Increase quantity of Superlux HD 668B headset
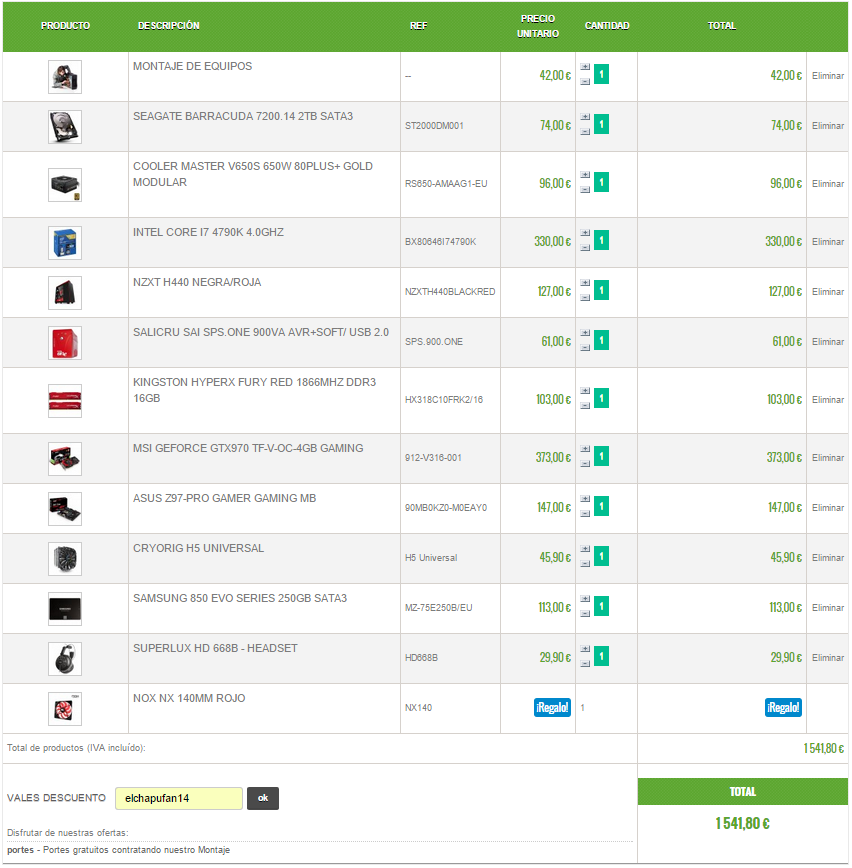Screen dimensions: 852x868 coord(585,649)
